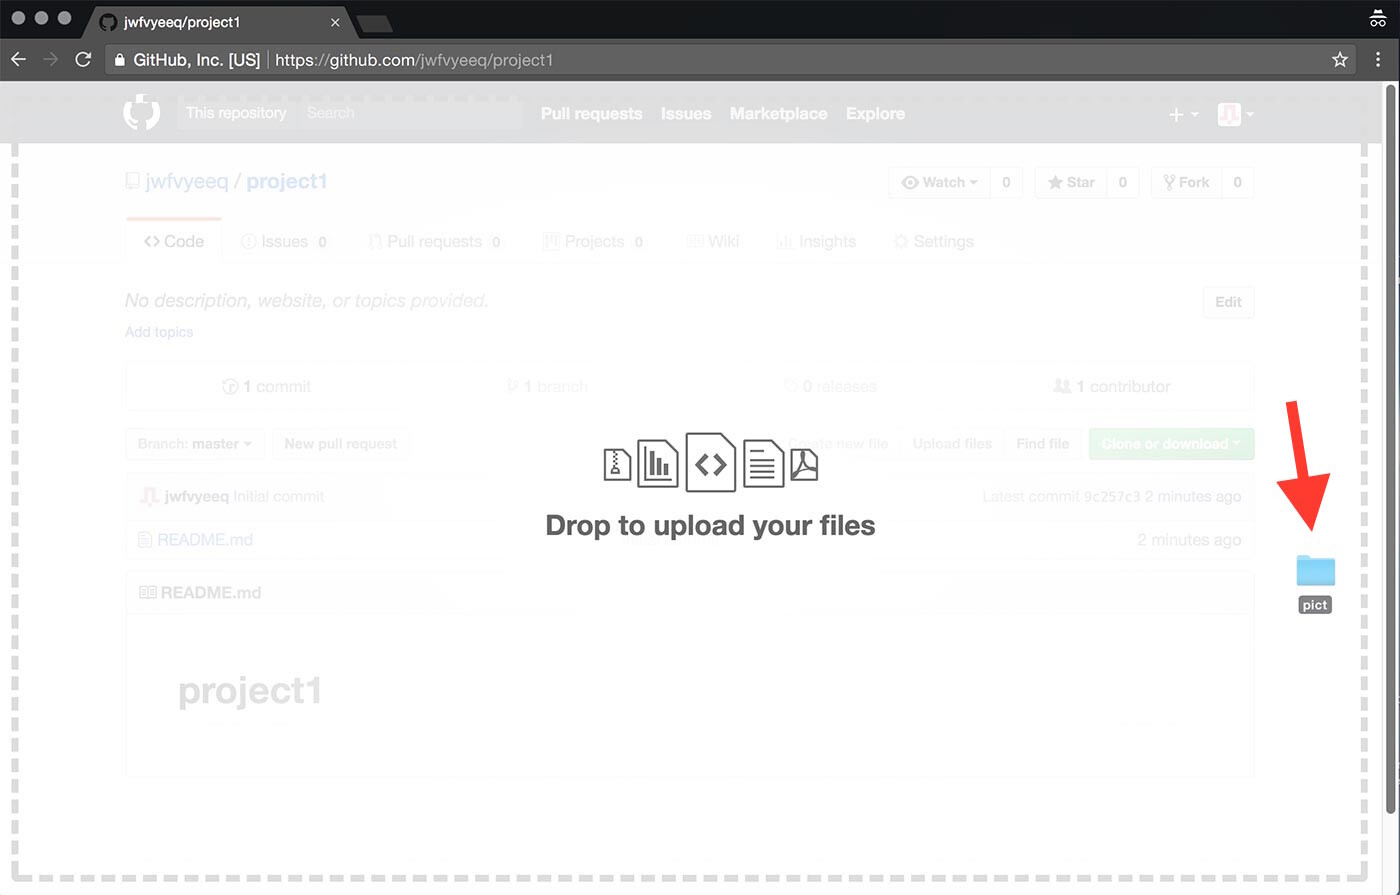The width and height of the screenshot is (1400, 895).
Task: Reload the page with the refresh icon
Action: pyautogui.click(x=83, y=60)
